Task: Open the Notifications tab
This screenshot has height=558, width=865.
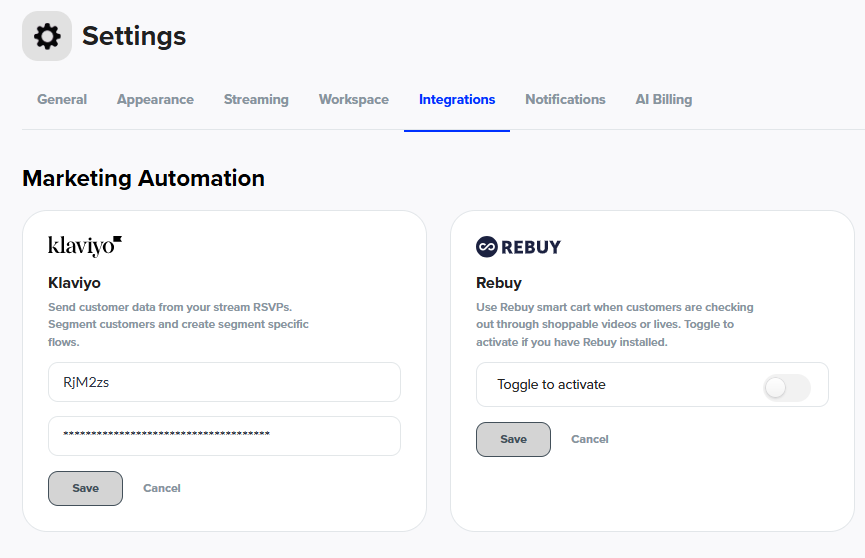Action: click(565, 100)
